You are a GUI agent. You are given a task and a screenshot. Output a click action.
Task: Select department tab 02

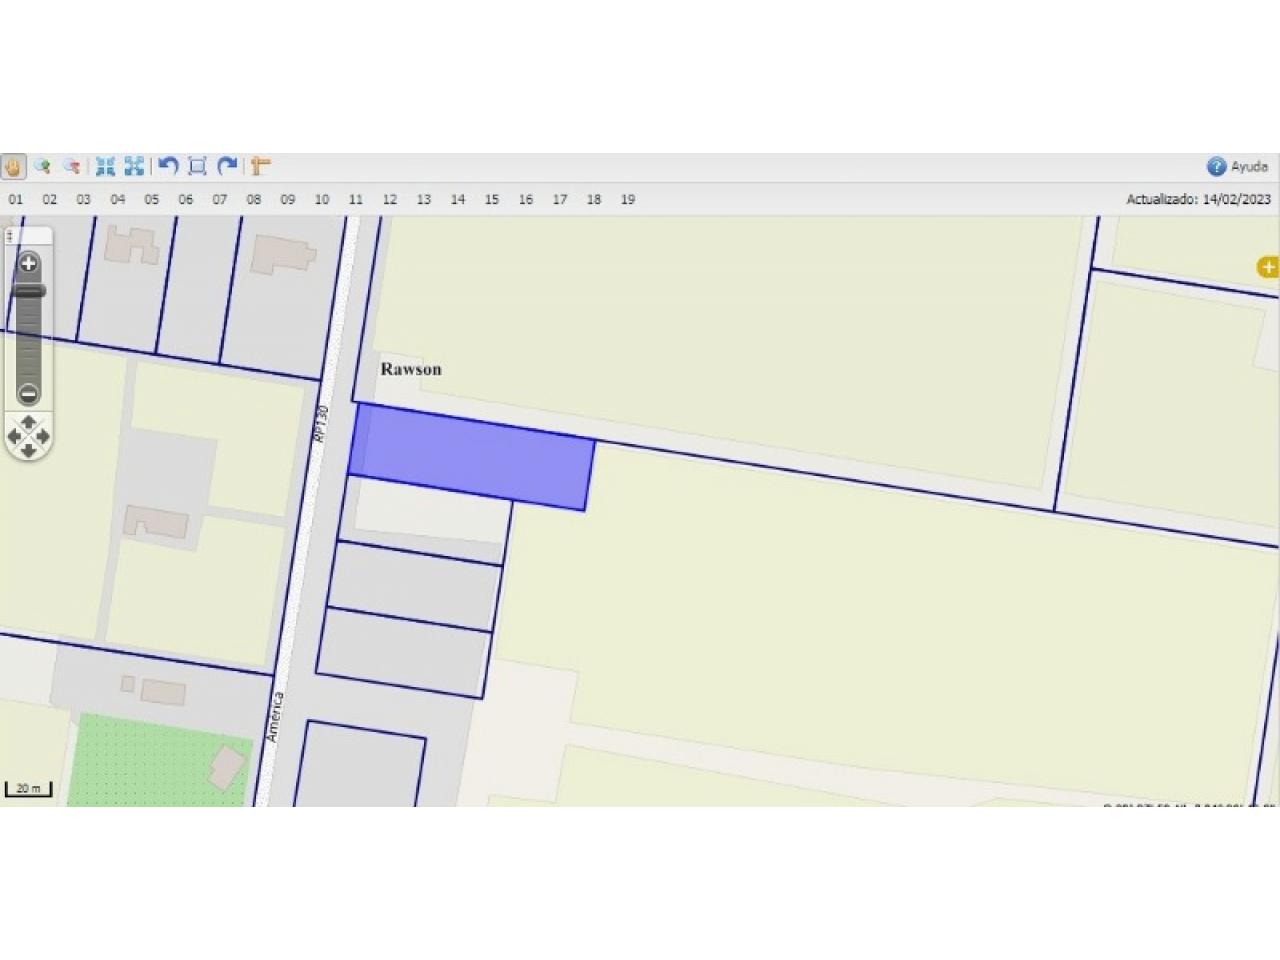50,199
